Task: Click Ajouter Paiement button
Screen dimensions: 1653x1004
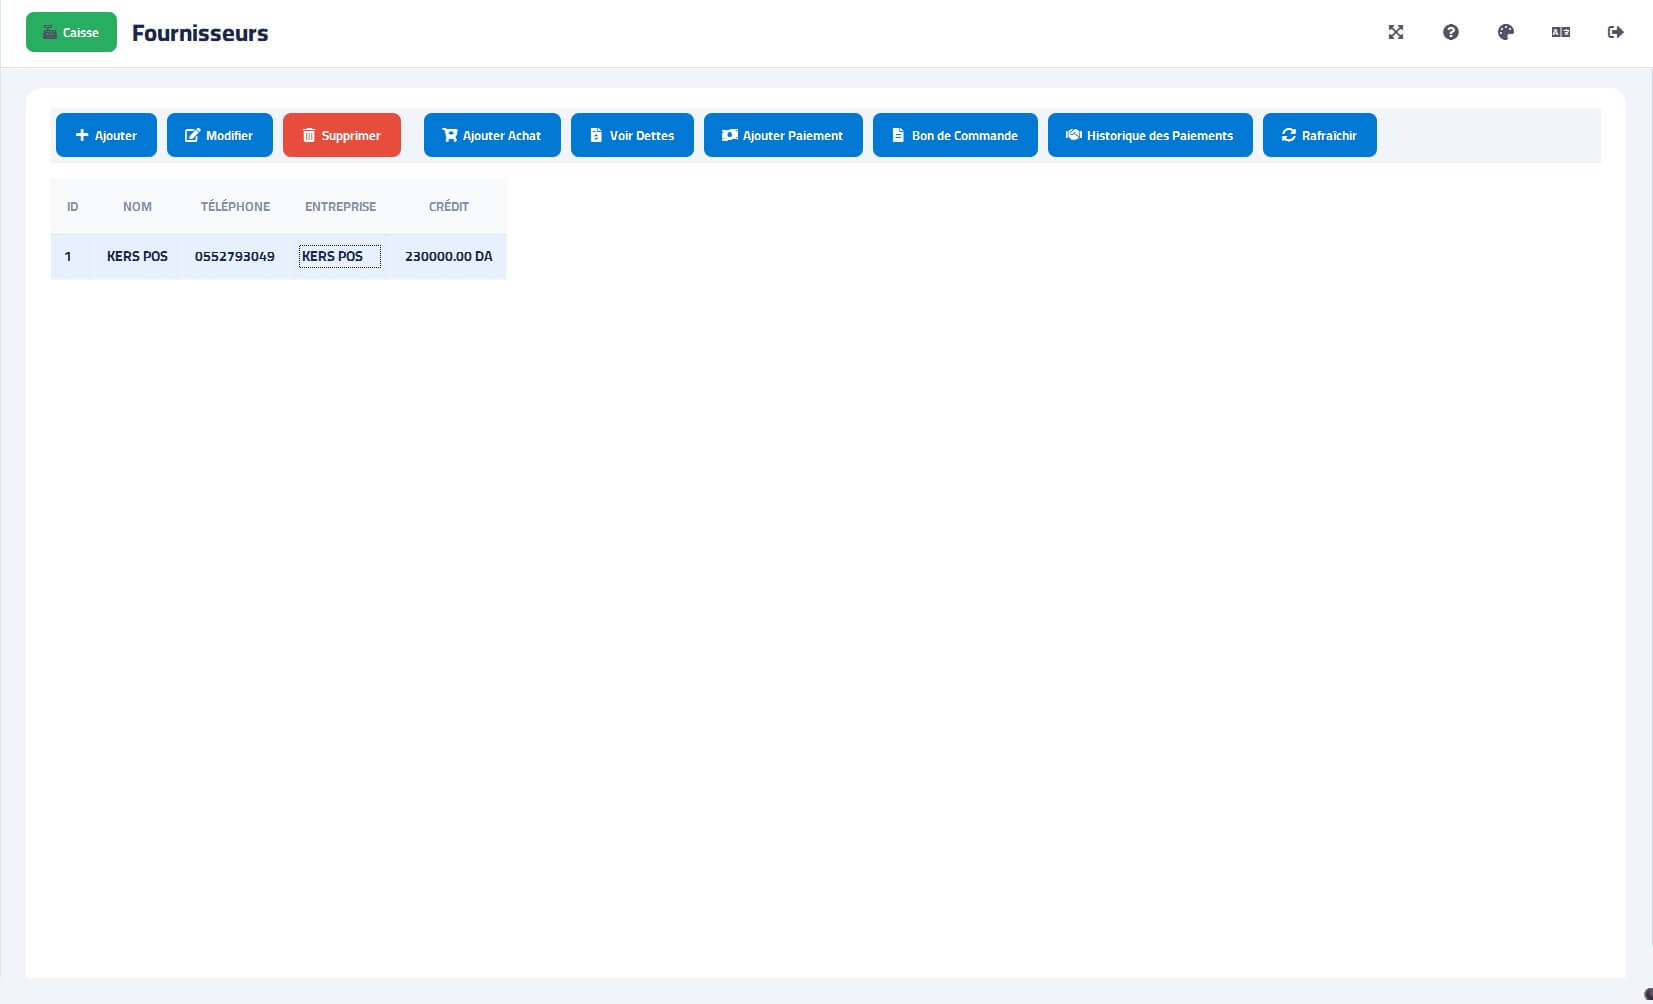Action: coord(782,135)
